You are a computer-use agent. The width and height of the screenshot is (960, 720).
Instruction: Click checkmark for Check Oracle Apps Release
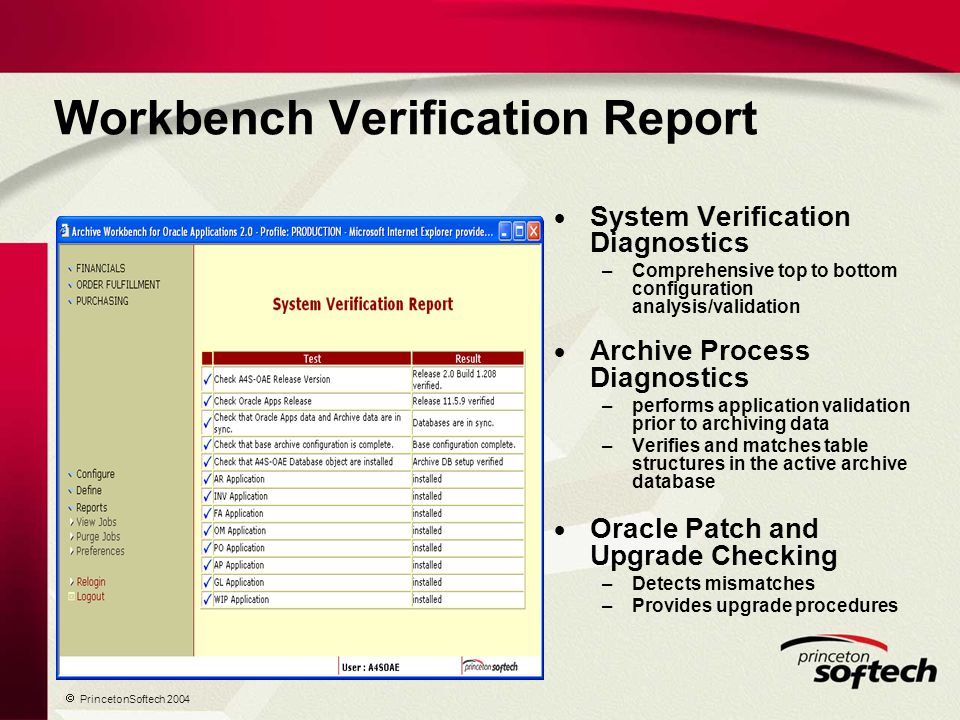coord(207,402)
